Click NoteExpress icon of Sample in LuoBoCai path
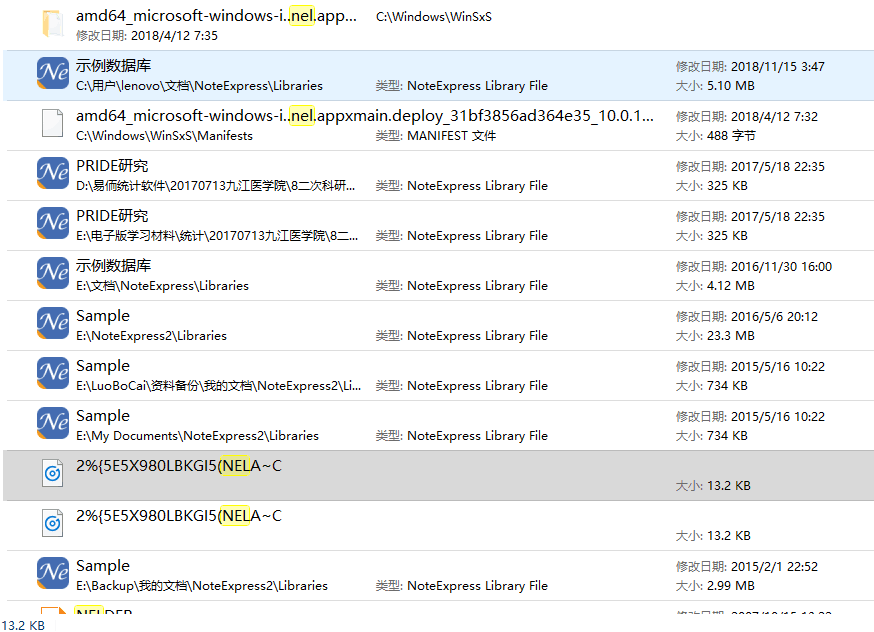Image resolution: width=874 pixels, height=632 pixels. tap(53, 373)
